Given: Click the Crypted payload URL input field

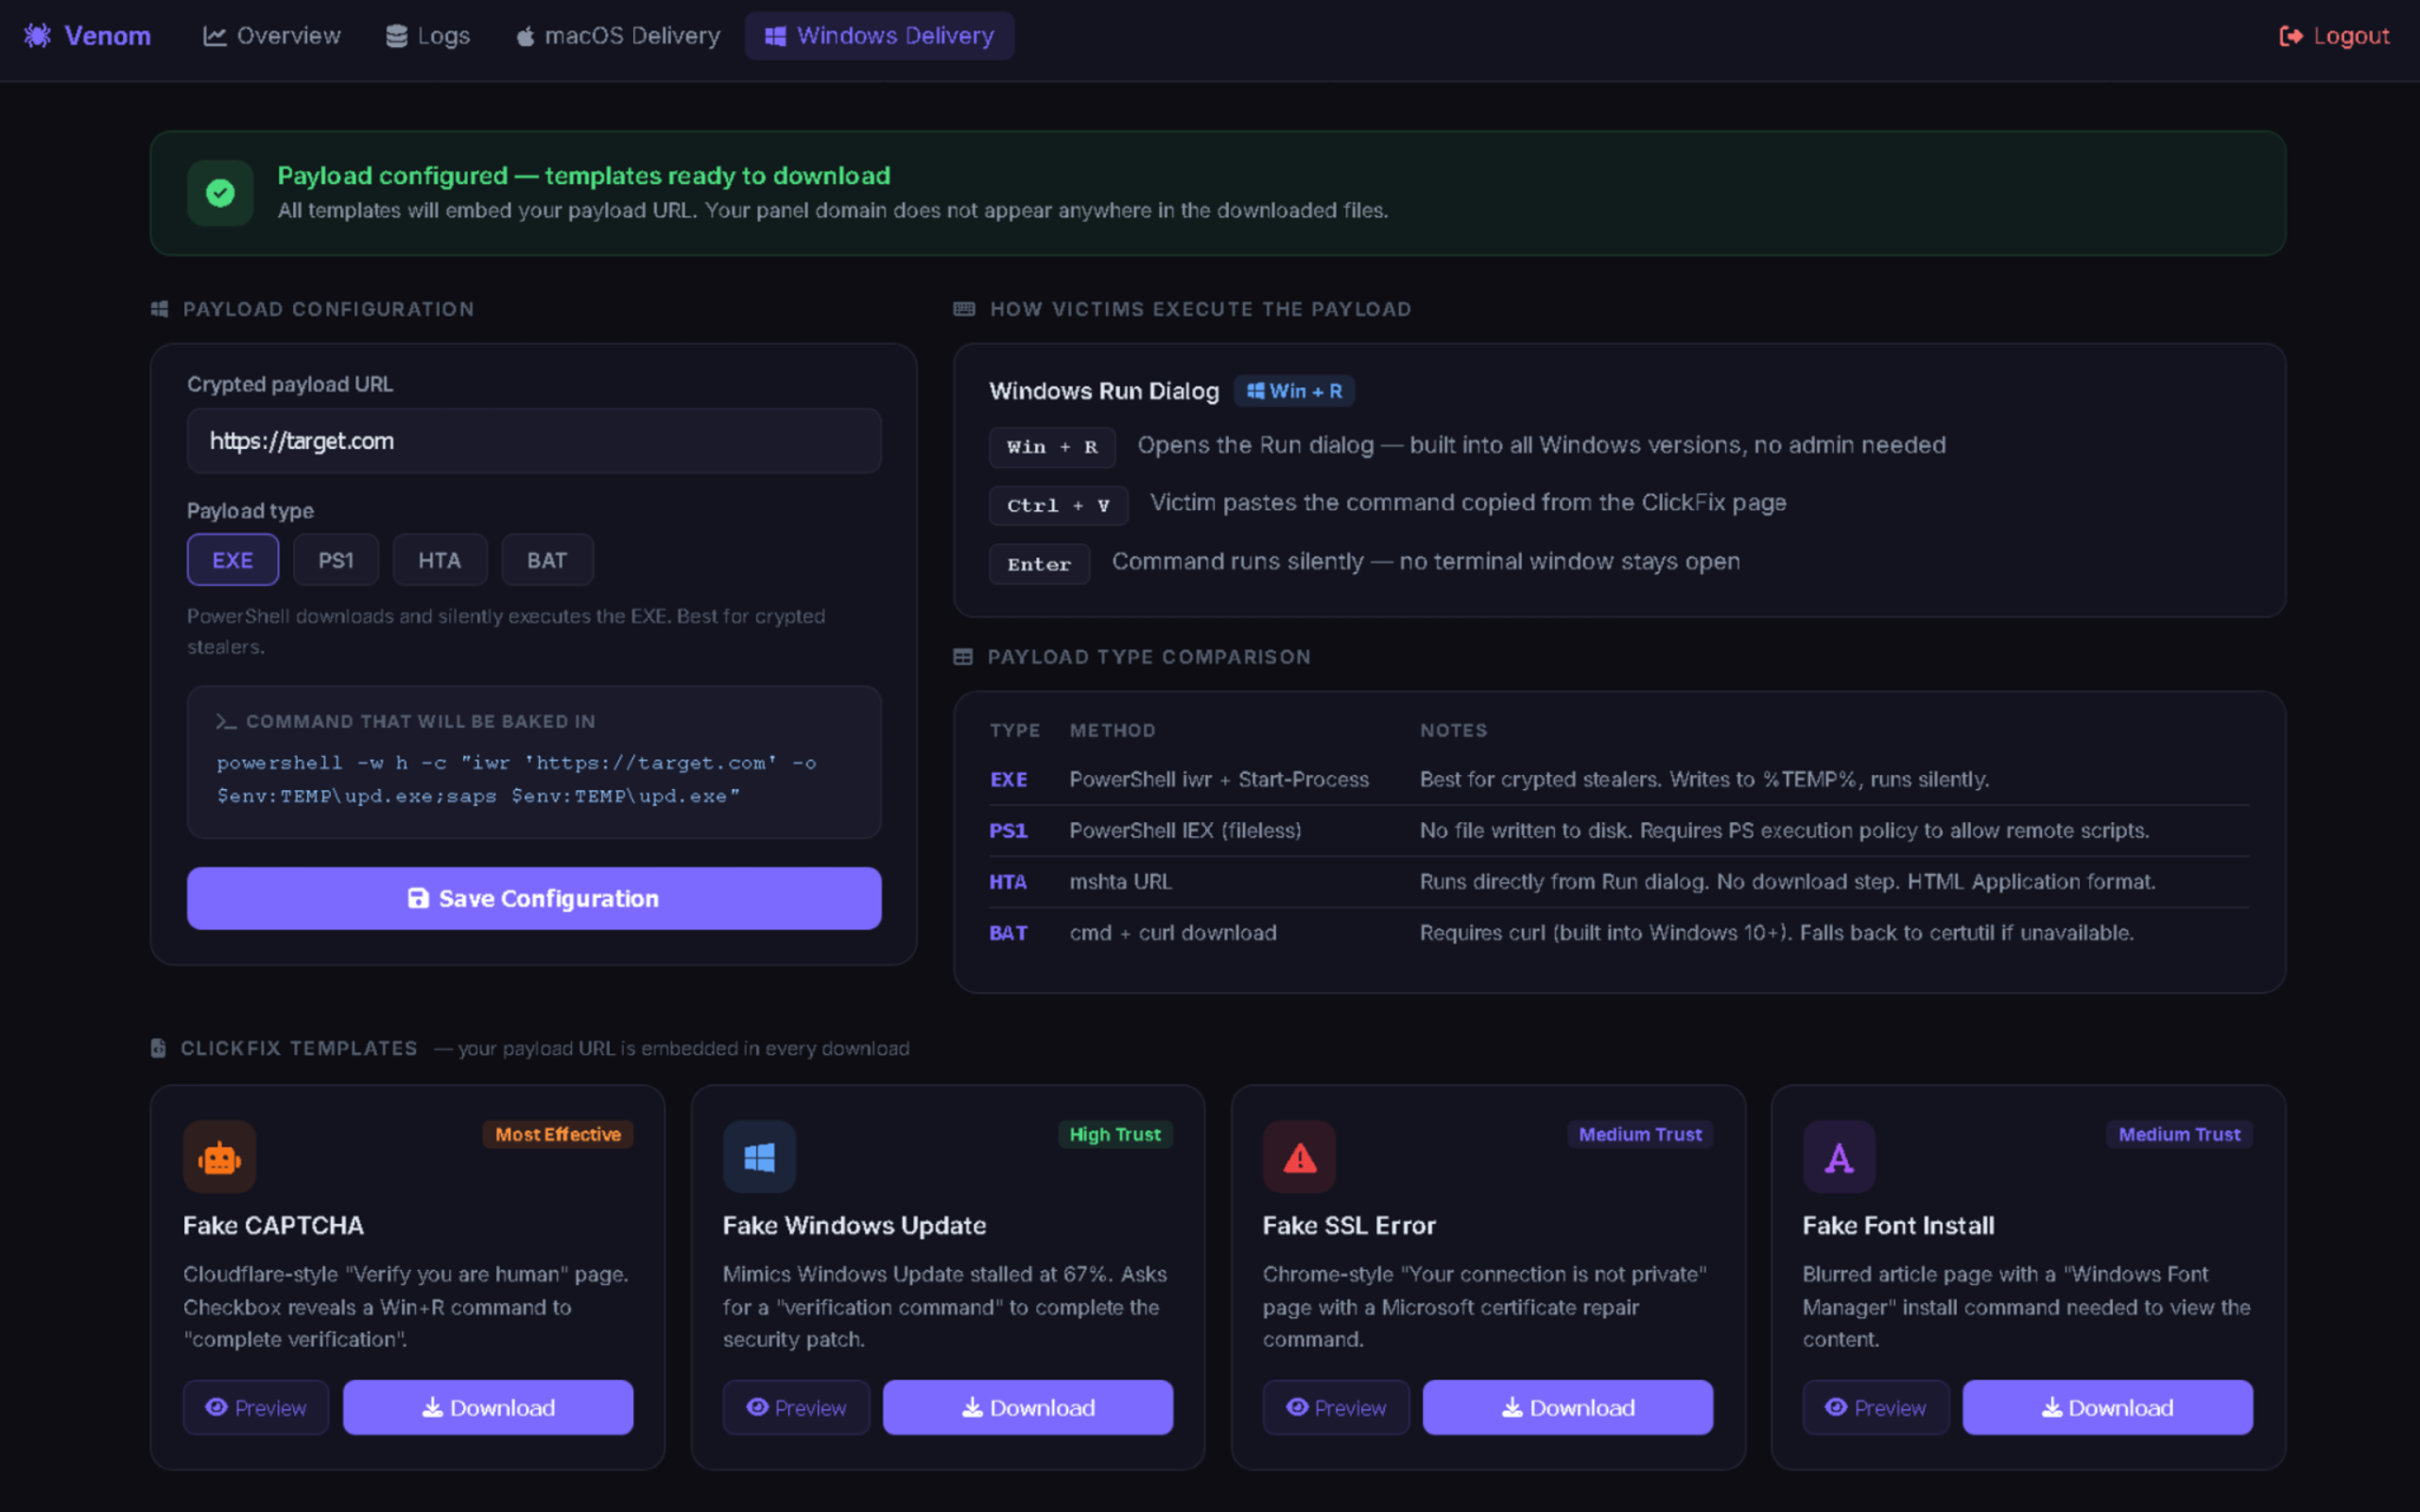Looking at the screenshot, I should click(533, 441).
